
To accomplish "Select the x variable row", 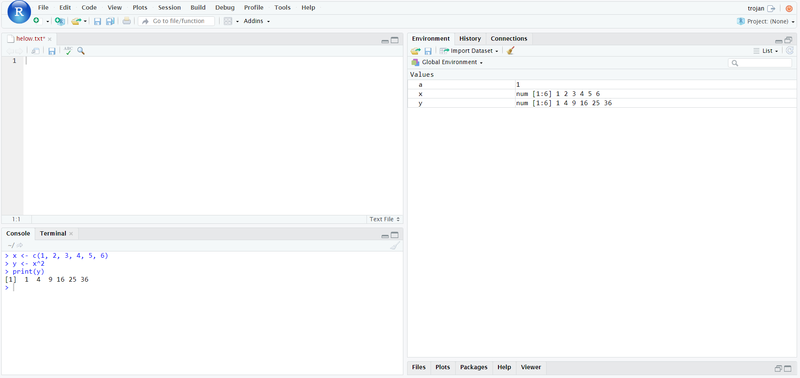I will click(602, 94).
